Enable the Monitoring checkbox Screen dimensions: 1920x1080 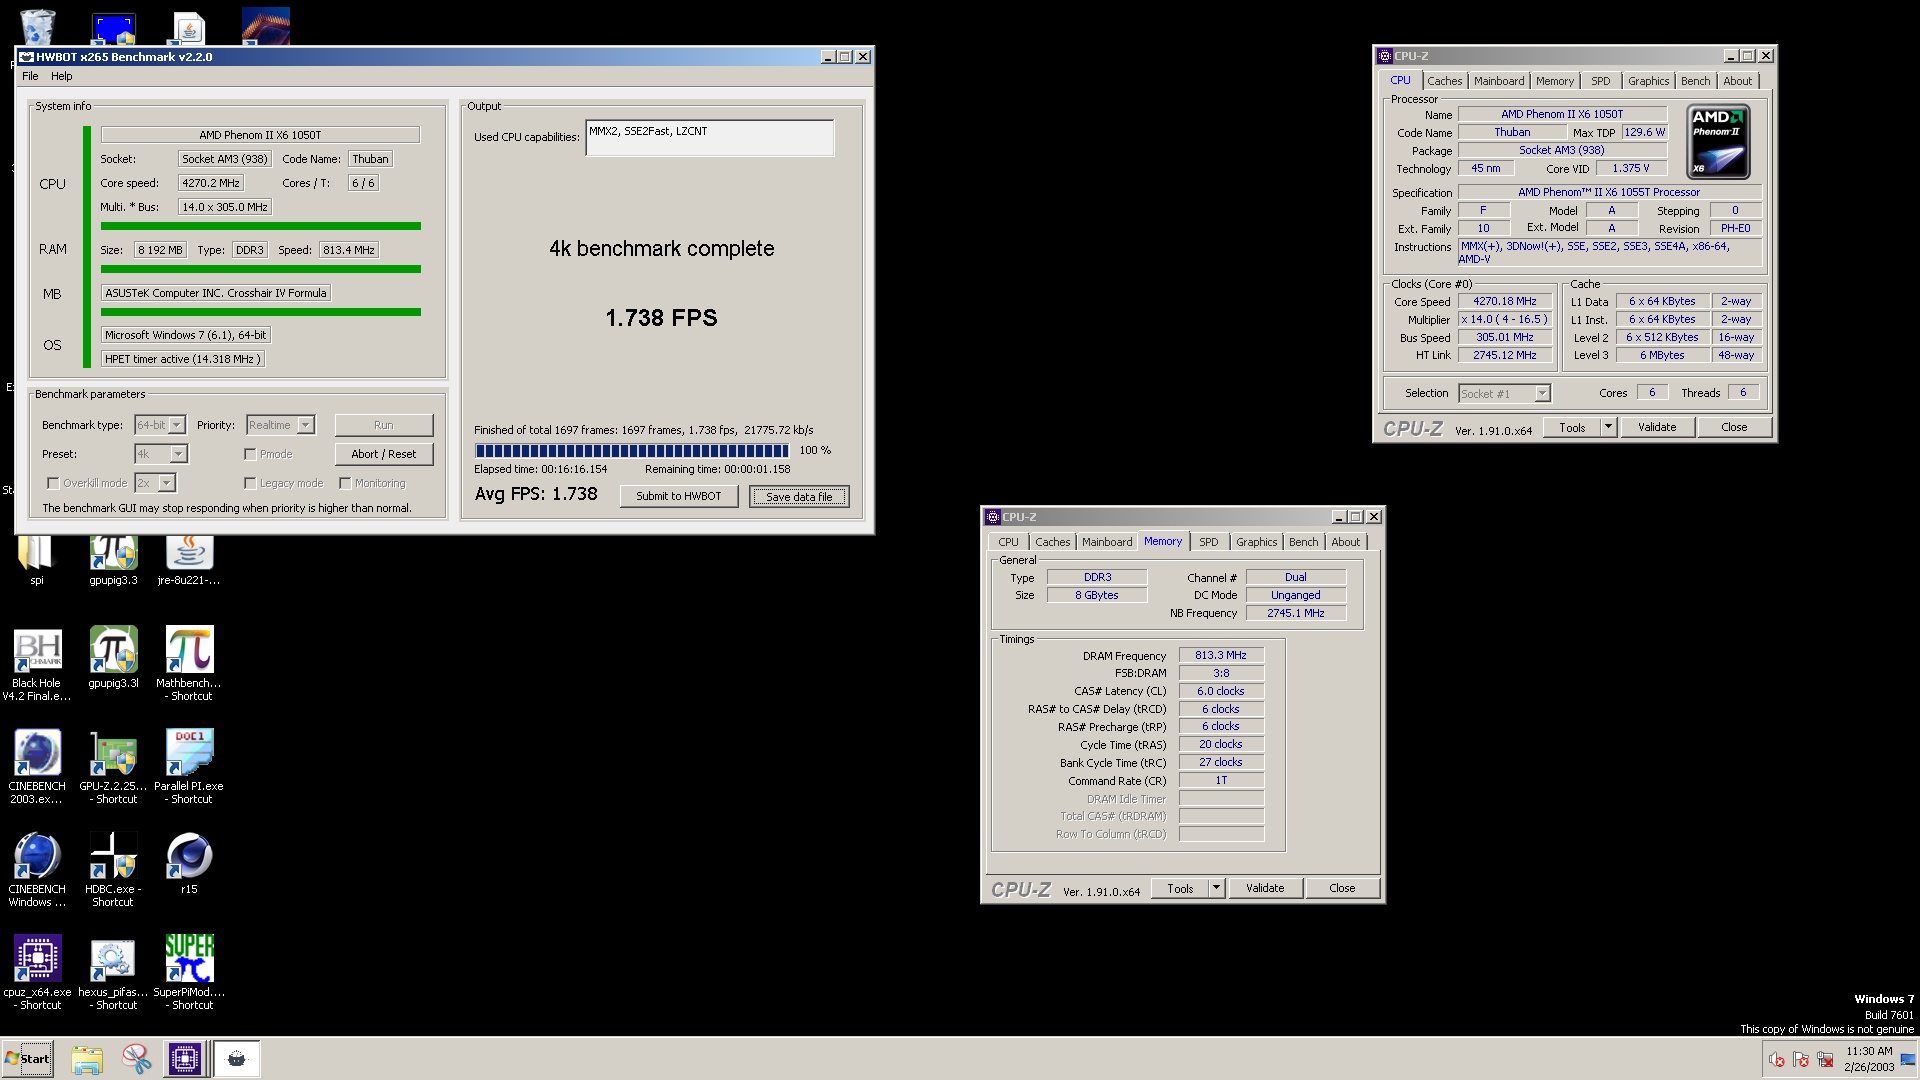(x=345, y=483)
